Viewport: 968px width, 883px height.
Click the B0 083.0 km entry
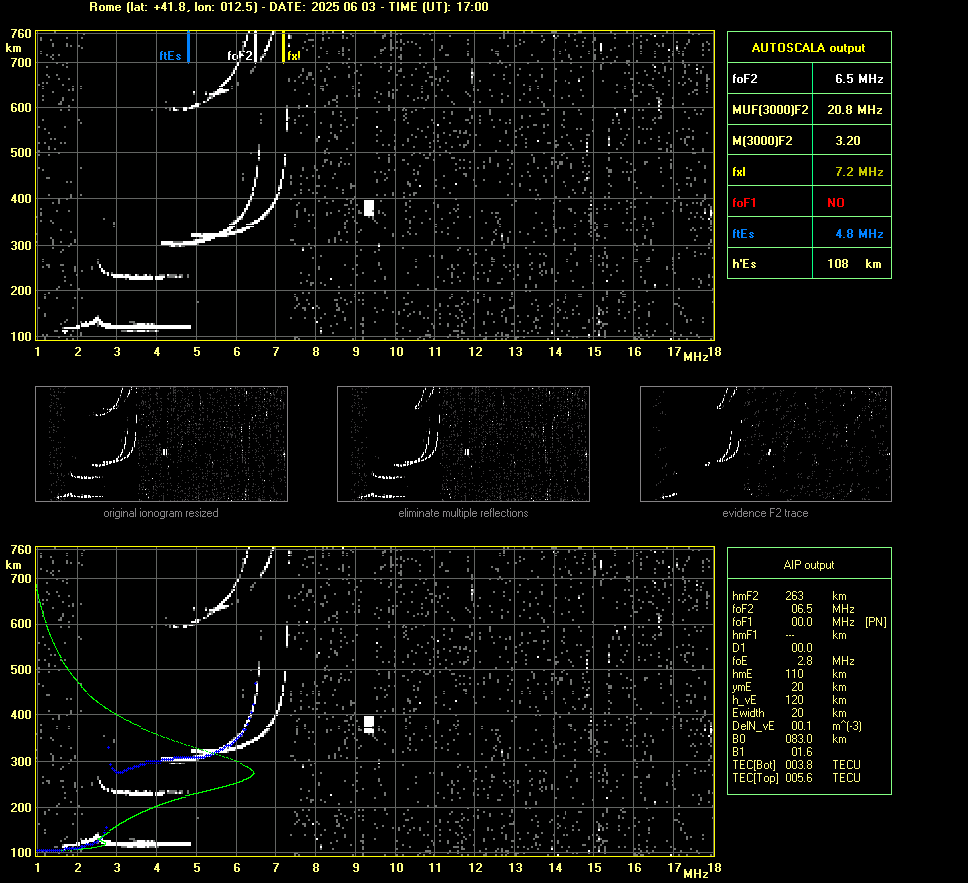tap(789, 739)
